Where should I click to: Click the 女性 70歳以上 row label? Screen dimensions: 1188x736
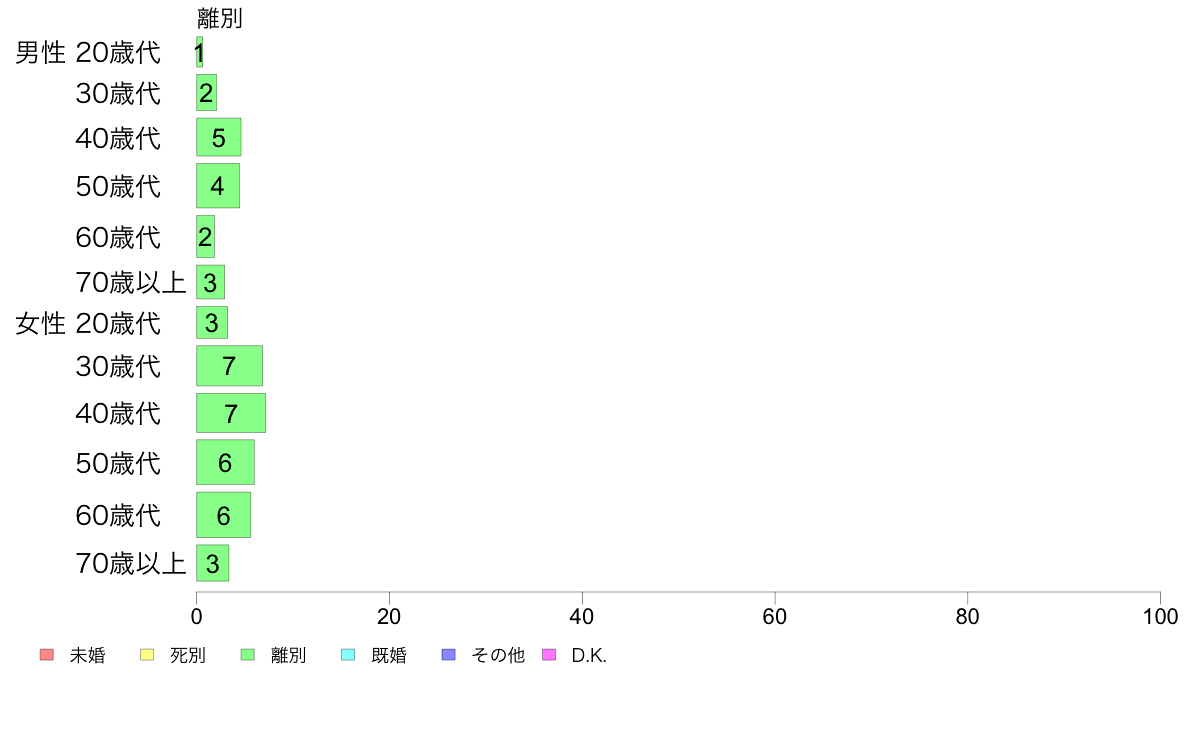pyautogui.click(x=131, y=564)
